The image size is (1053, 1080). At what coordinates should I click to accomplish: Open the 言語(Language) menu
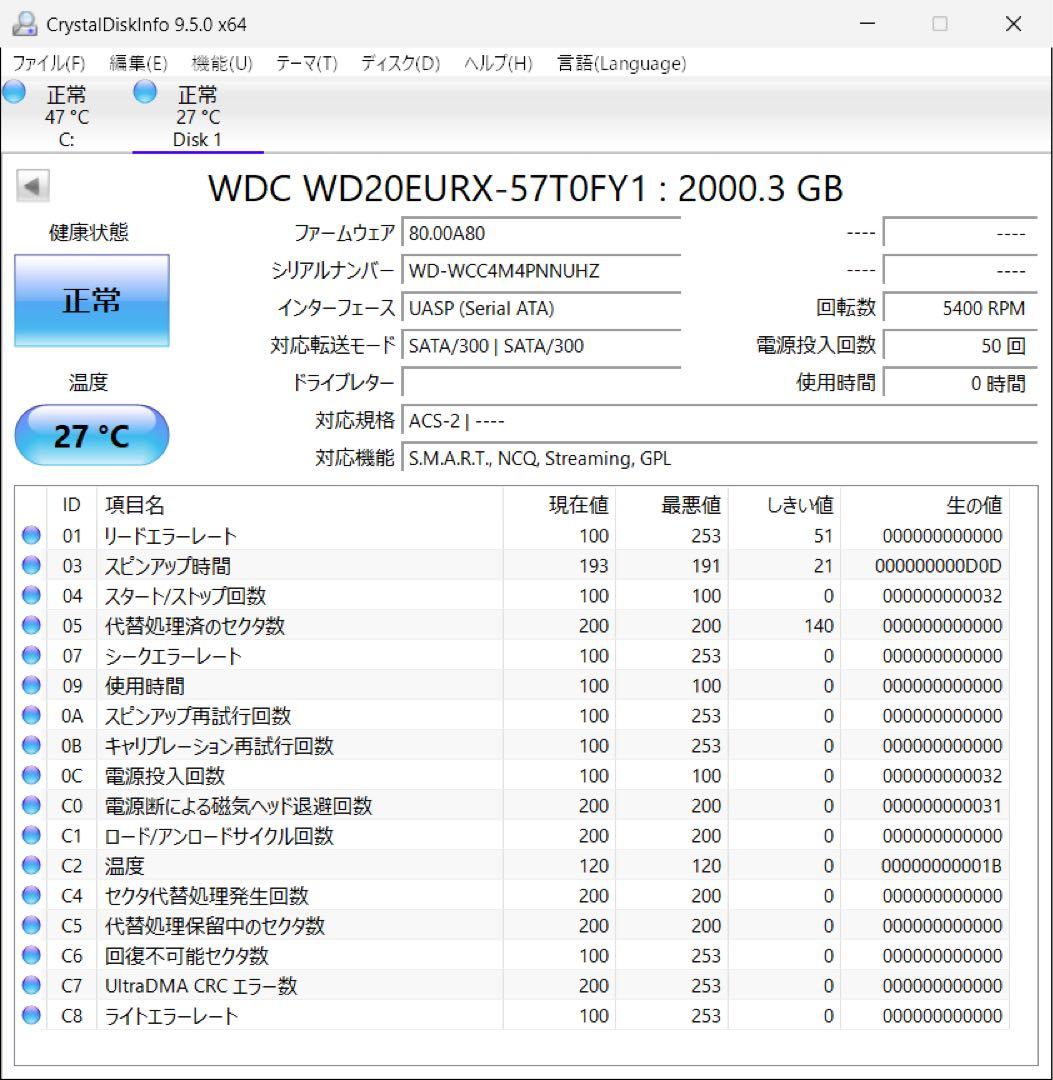pyautogui.click(x=620, y=63)
